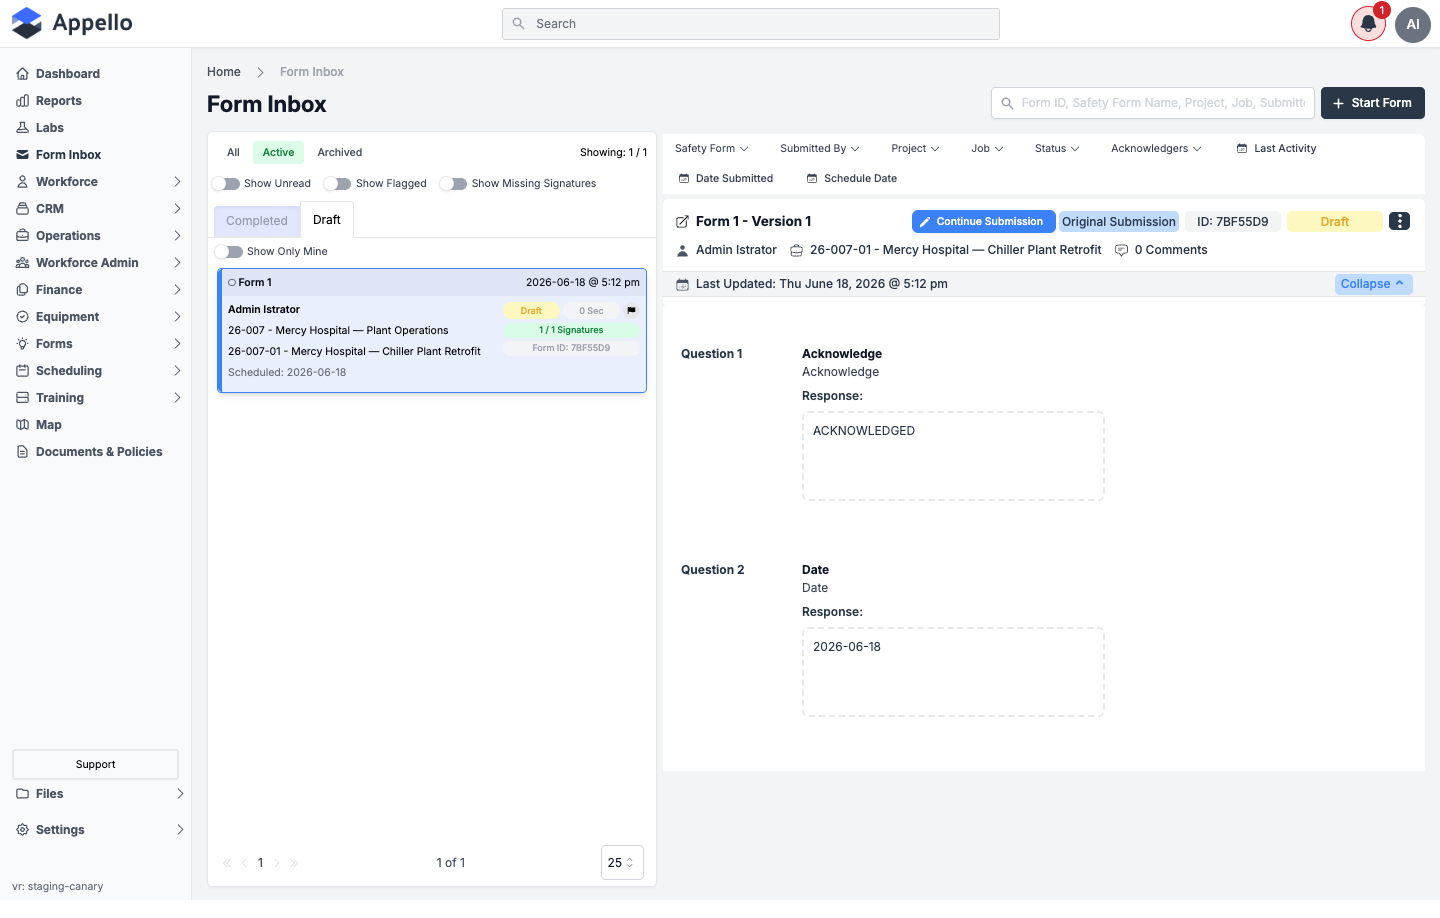Collapse the form details section
1440x918 pixels.
click(1373, 284)
